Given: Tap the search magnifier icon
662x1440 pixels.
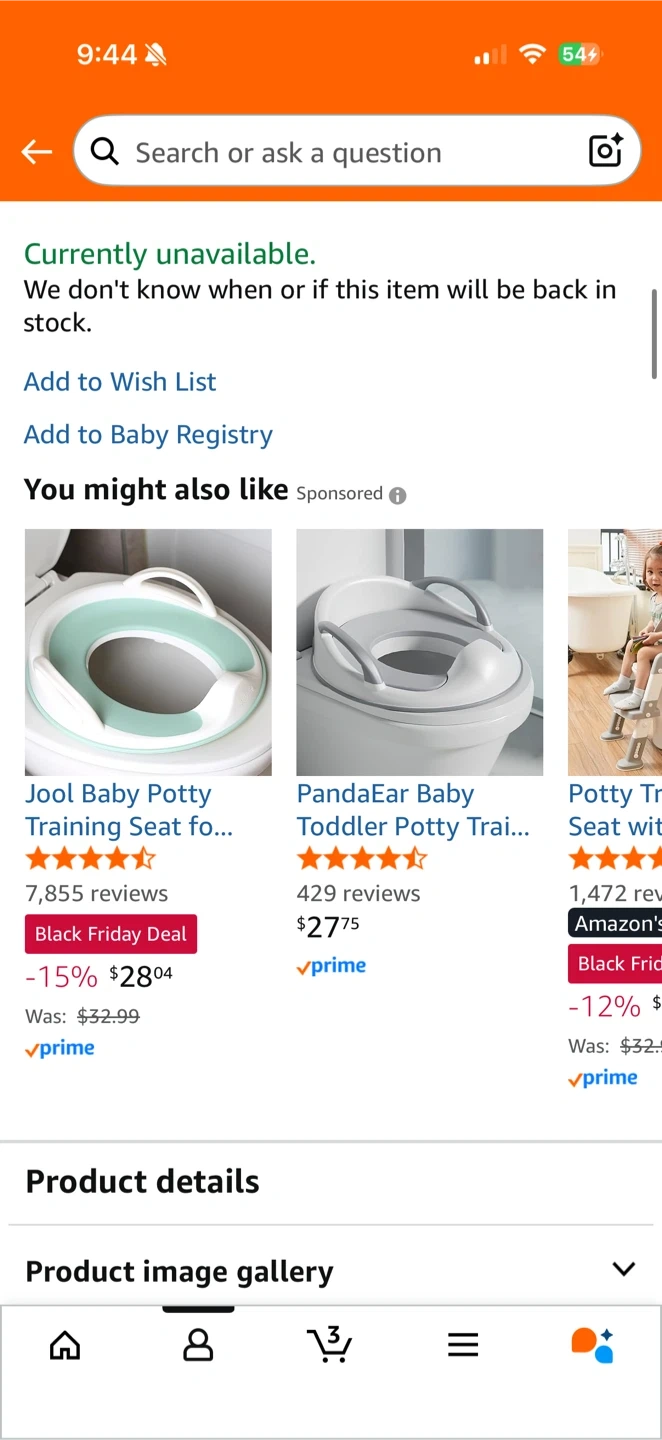Looking at the screenshot, I should click(104, 152).
